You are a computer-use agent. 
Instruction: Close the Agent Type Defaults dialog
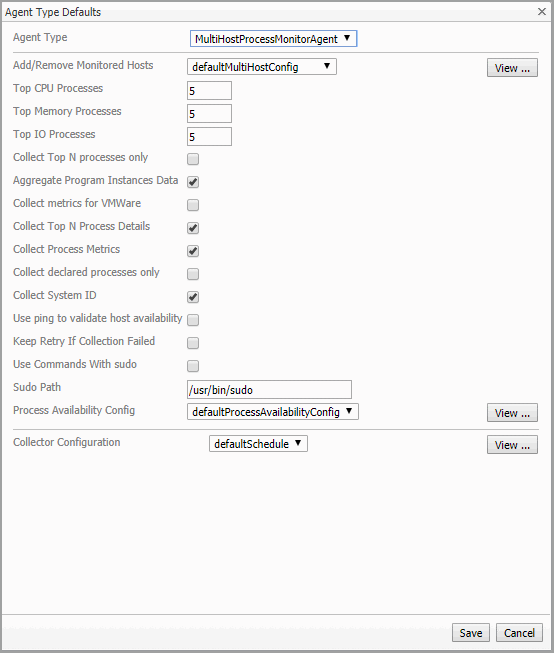tap(542, 12)
